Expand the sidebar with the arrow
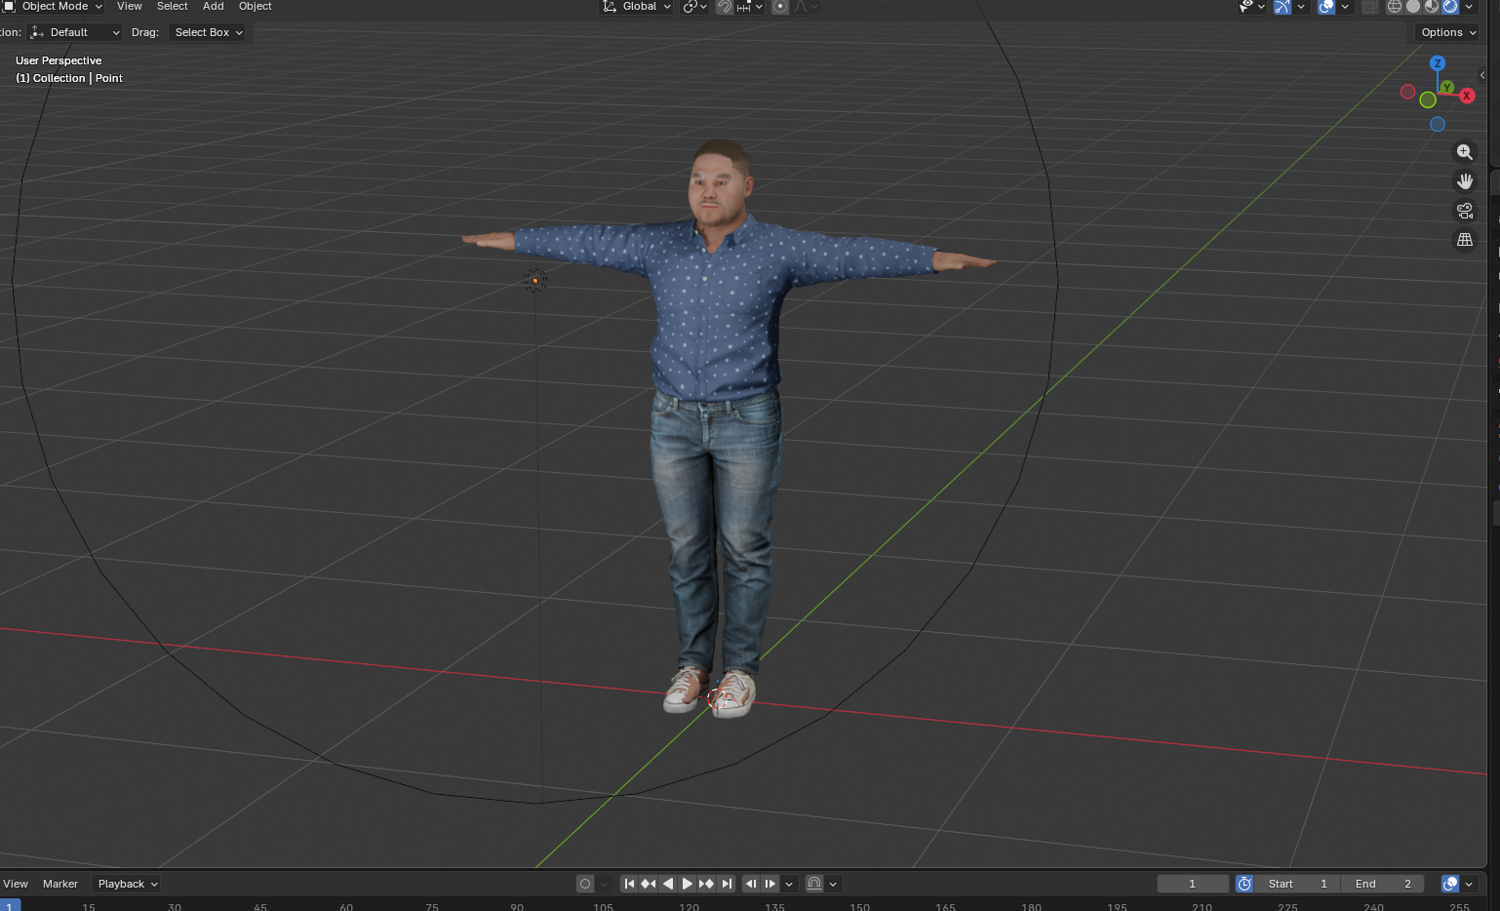 pyautogui.click(x=1482, y=75)
